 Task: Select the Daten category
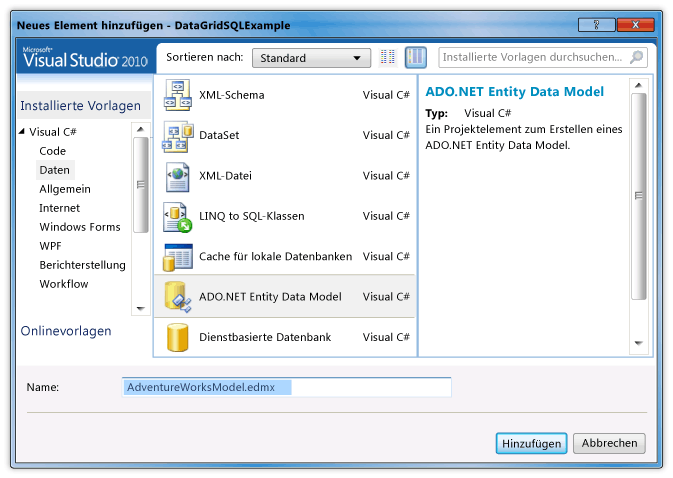point(55,170)
